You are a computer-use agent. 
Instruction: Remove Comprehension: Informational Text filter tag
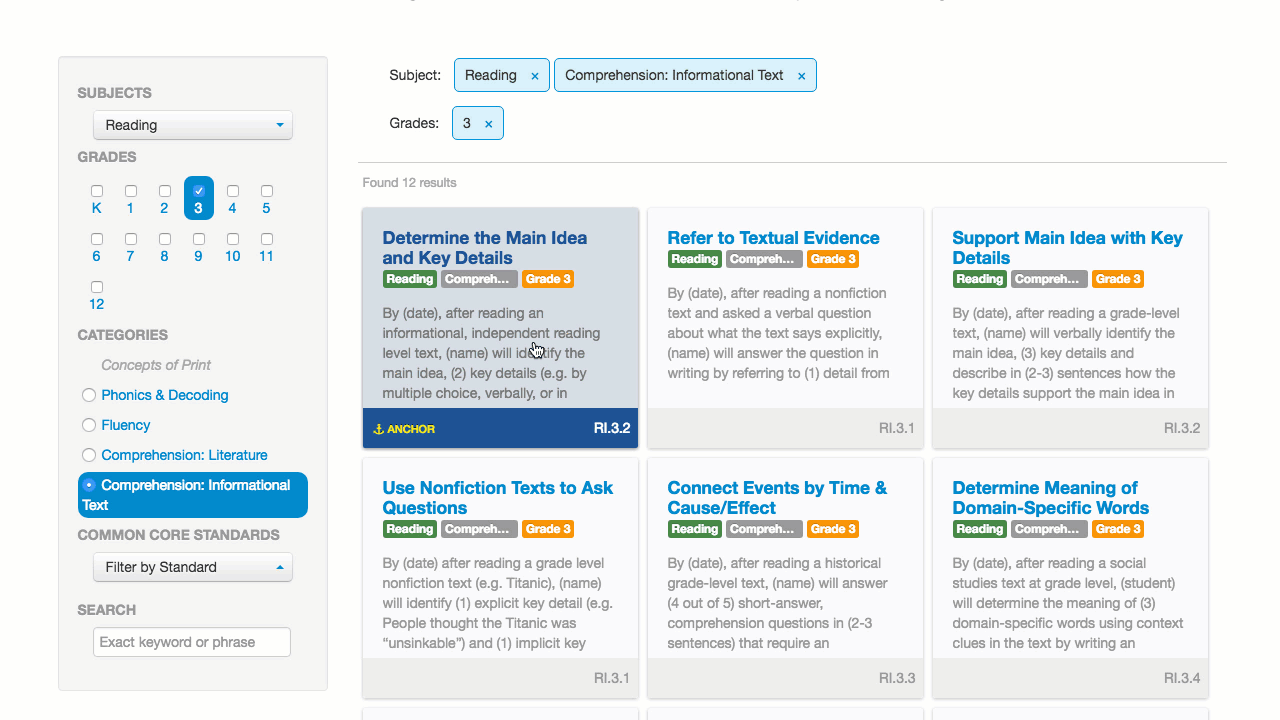801,76
